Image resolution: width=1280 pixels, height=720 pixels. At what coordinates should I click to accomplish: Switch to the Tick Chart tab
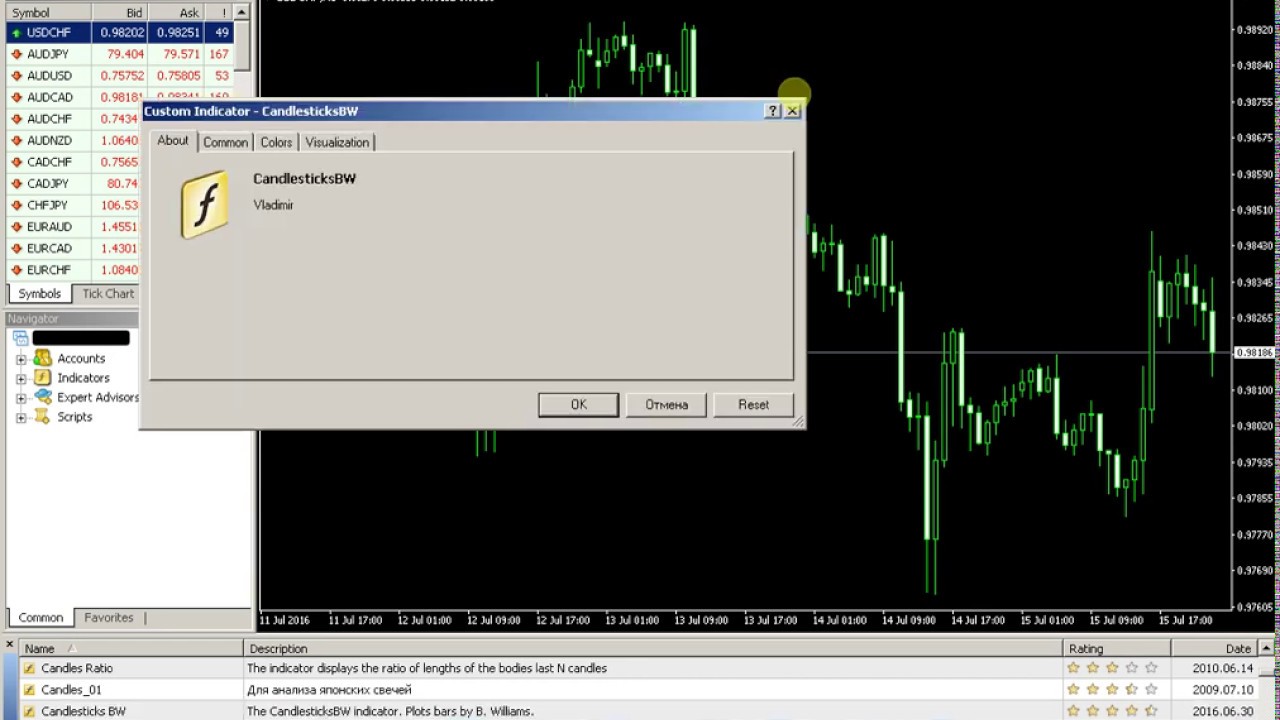click(x=108, y=293)
